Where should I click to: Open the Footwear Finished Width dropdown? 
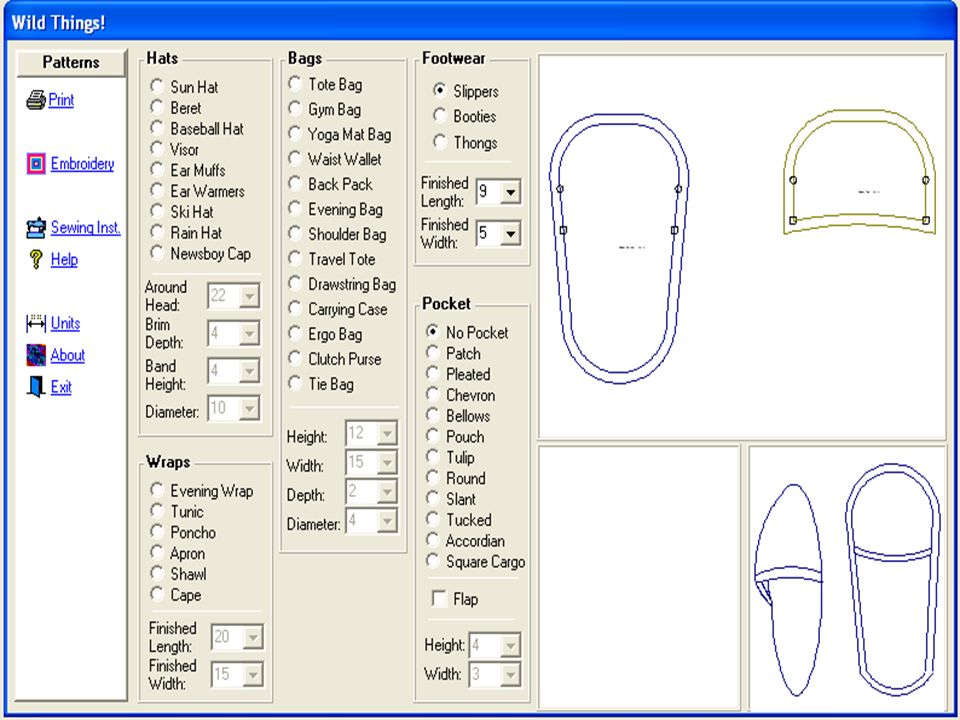coord(510,234)
